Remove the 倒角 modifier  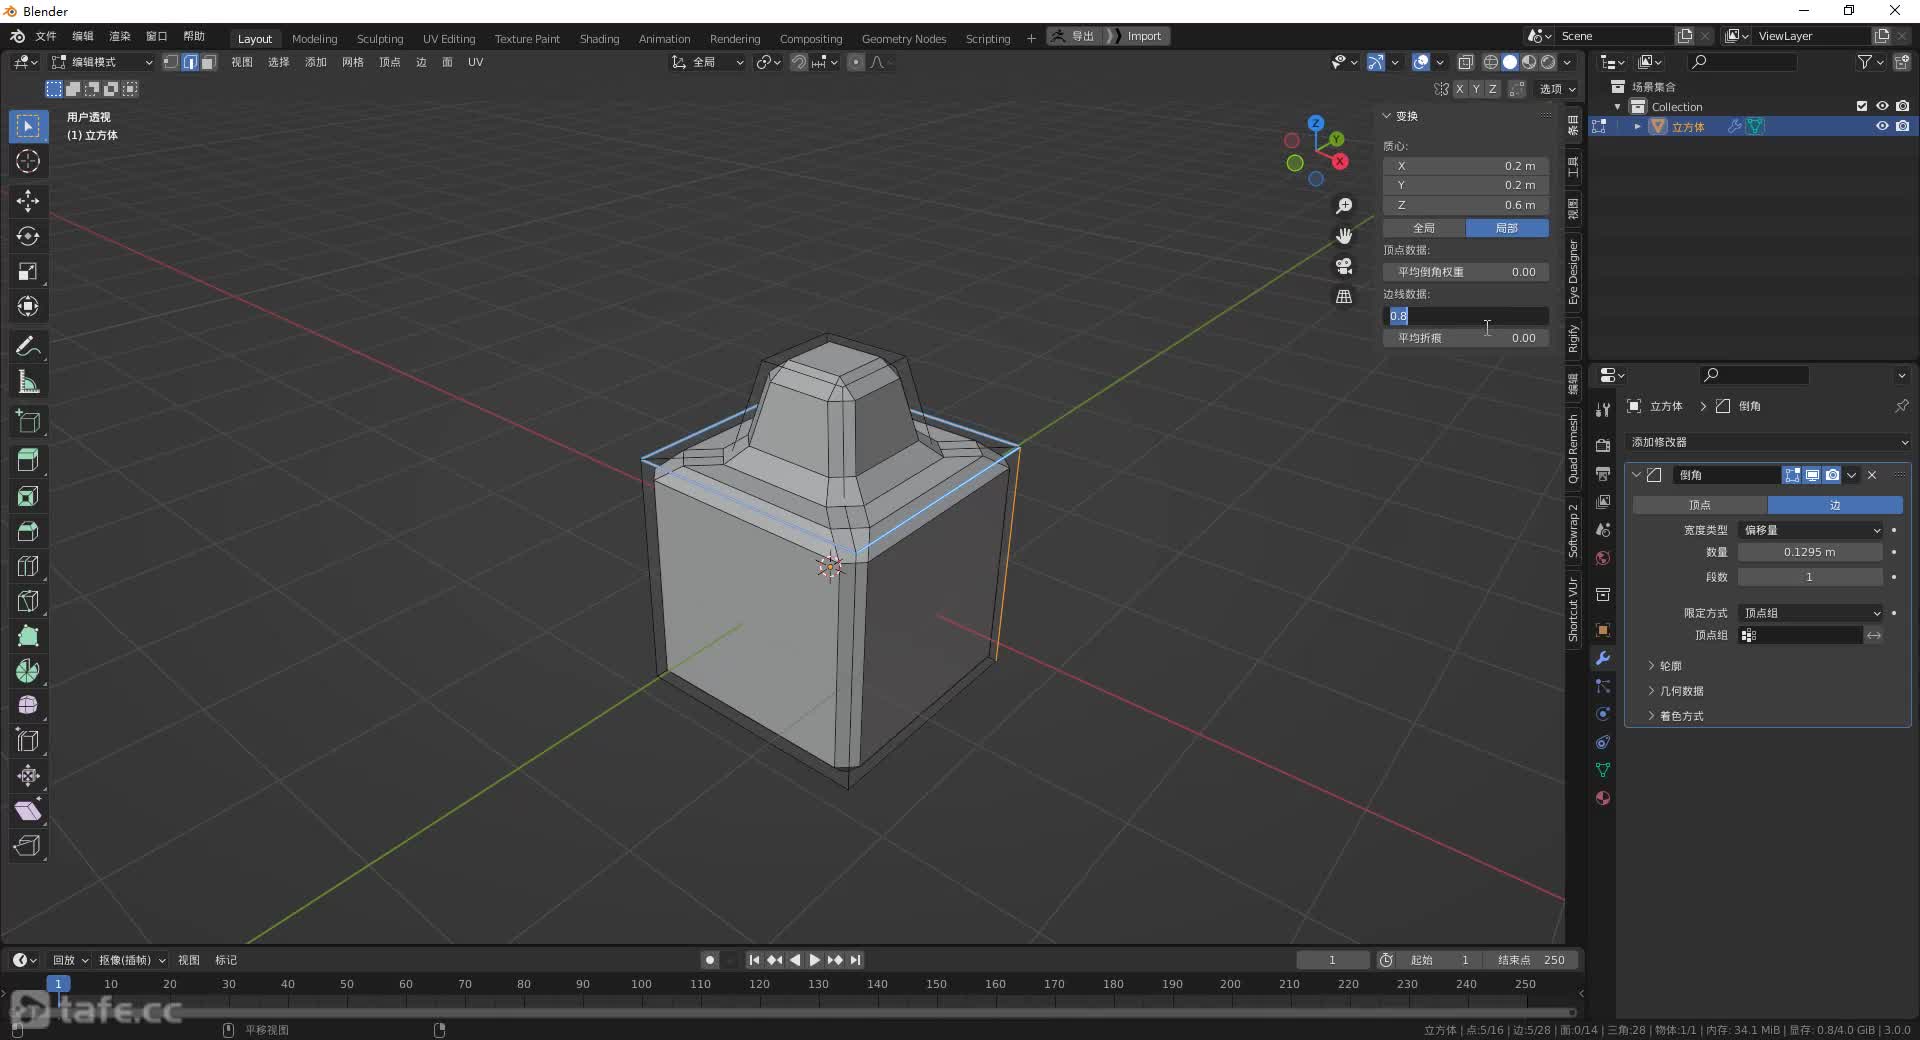(1872, 475)
